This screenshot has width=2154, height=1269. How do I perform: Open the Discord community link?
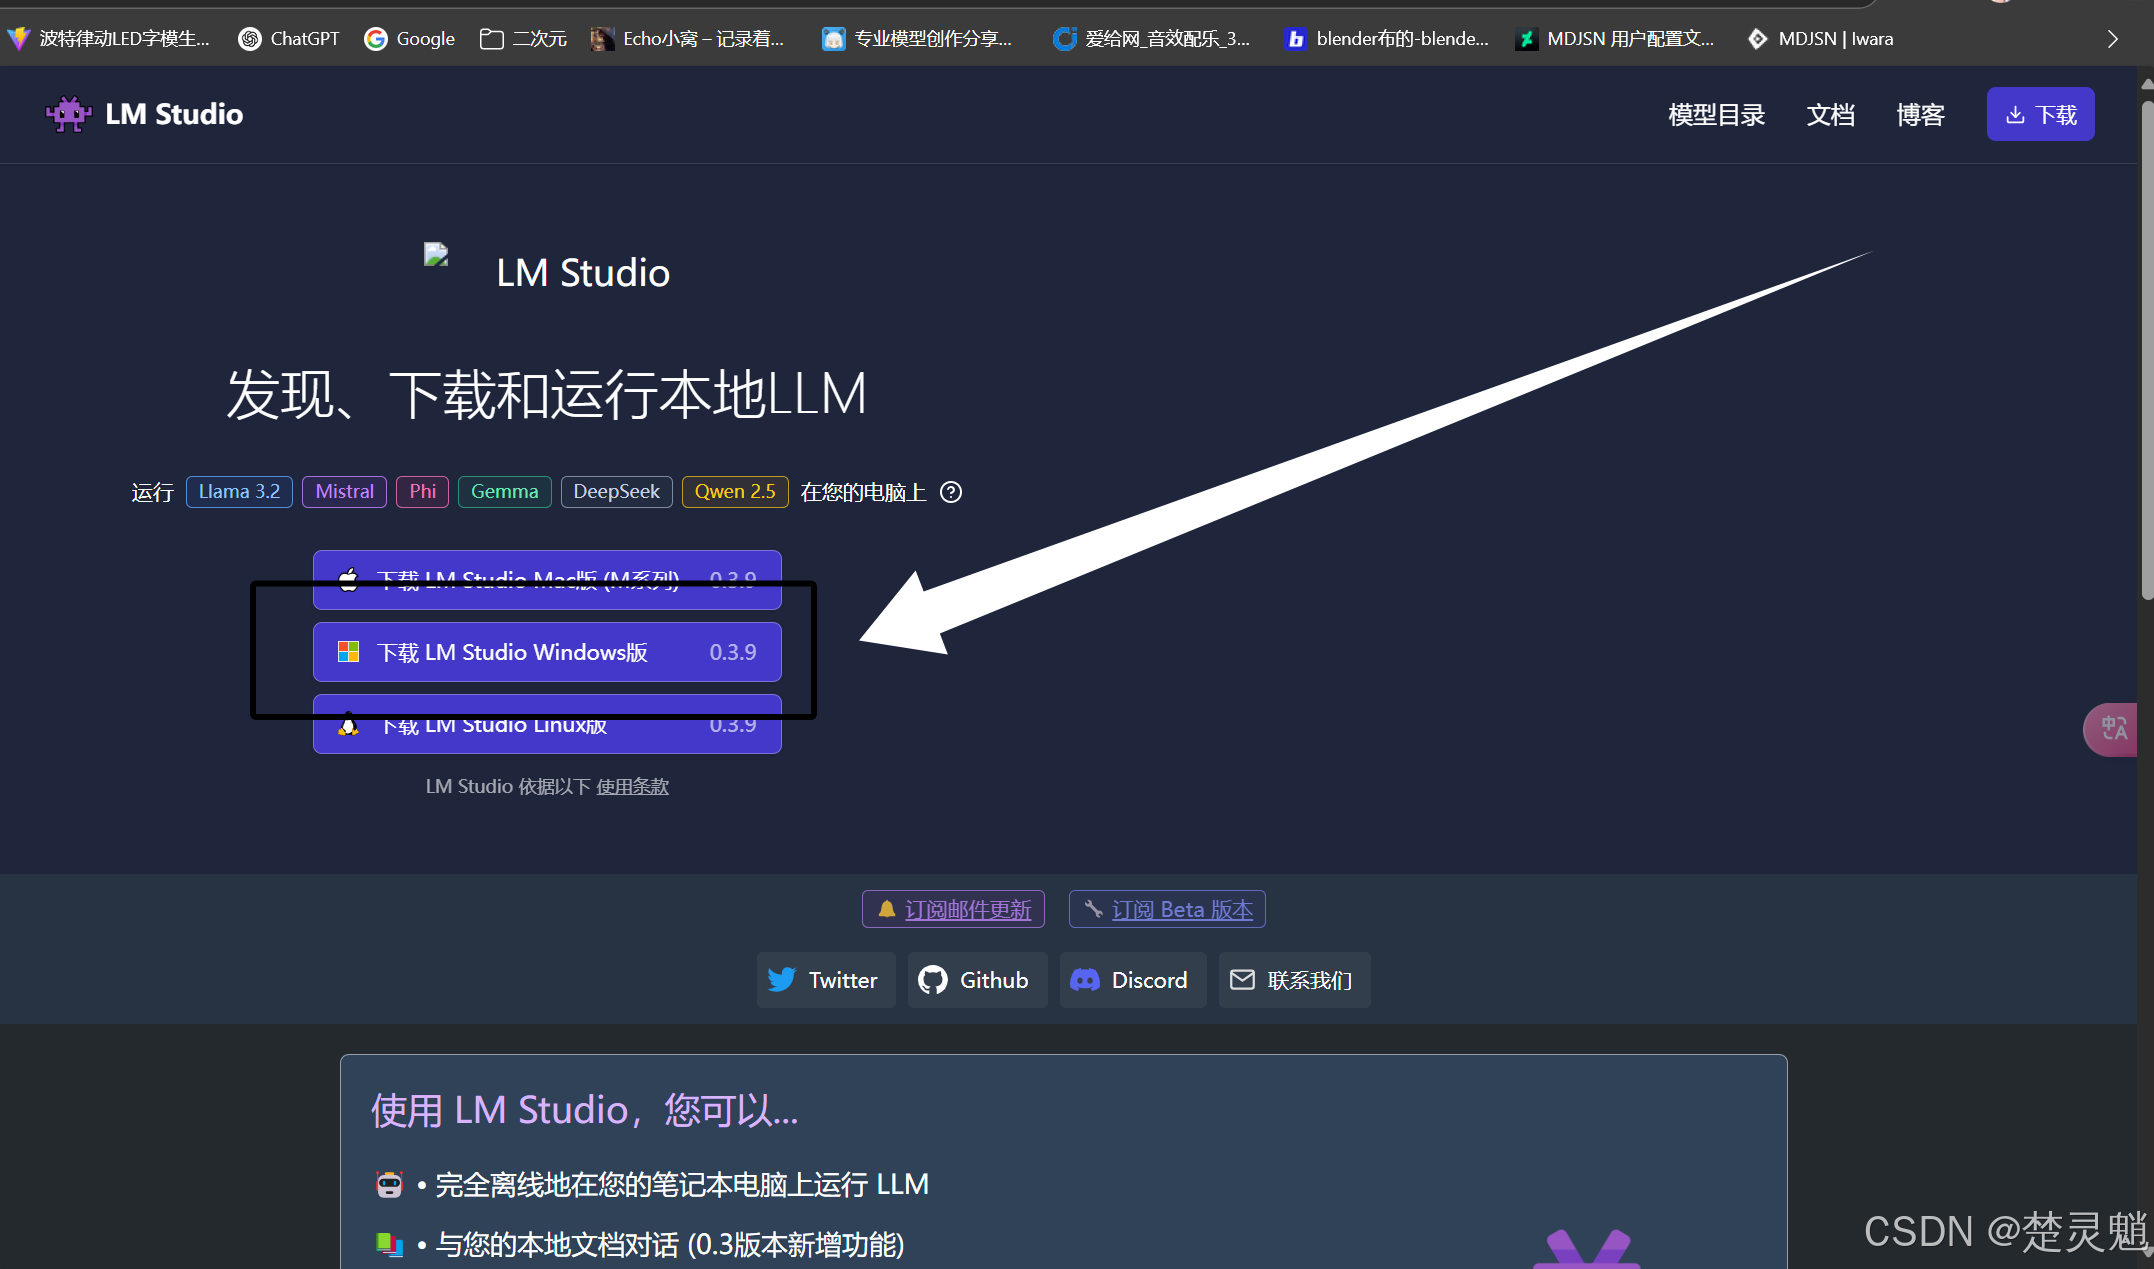(x=1131, y=980)
